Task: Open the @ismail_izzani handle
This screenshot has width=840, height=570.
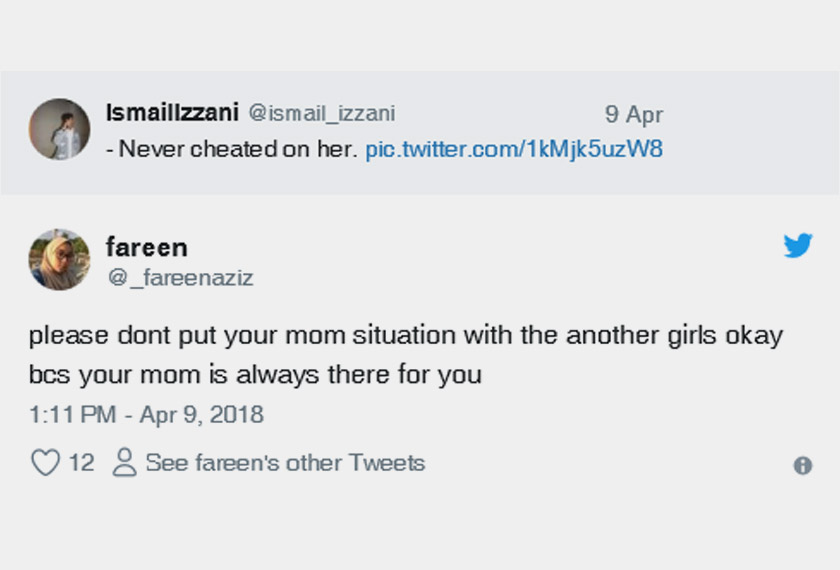Action: tap(321, 114)
